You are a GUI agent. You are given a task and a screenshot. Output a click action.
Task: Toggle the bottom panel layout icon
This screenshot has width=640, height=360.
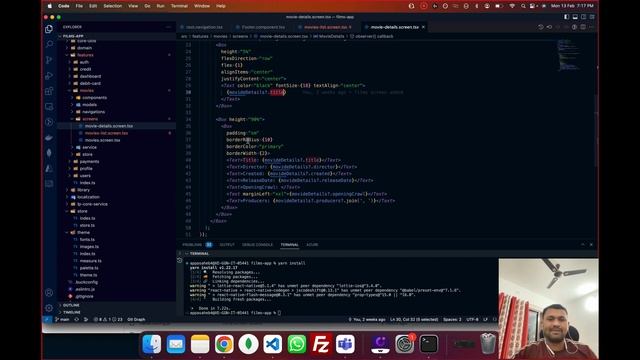575,17
